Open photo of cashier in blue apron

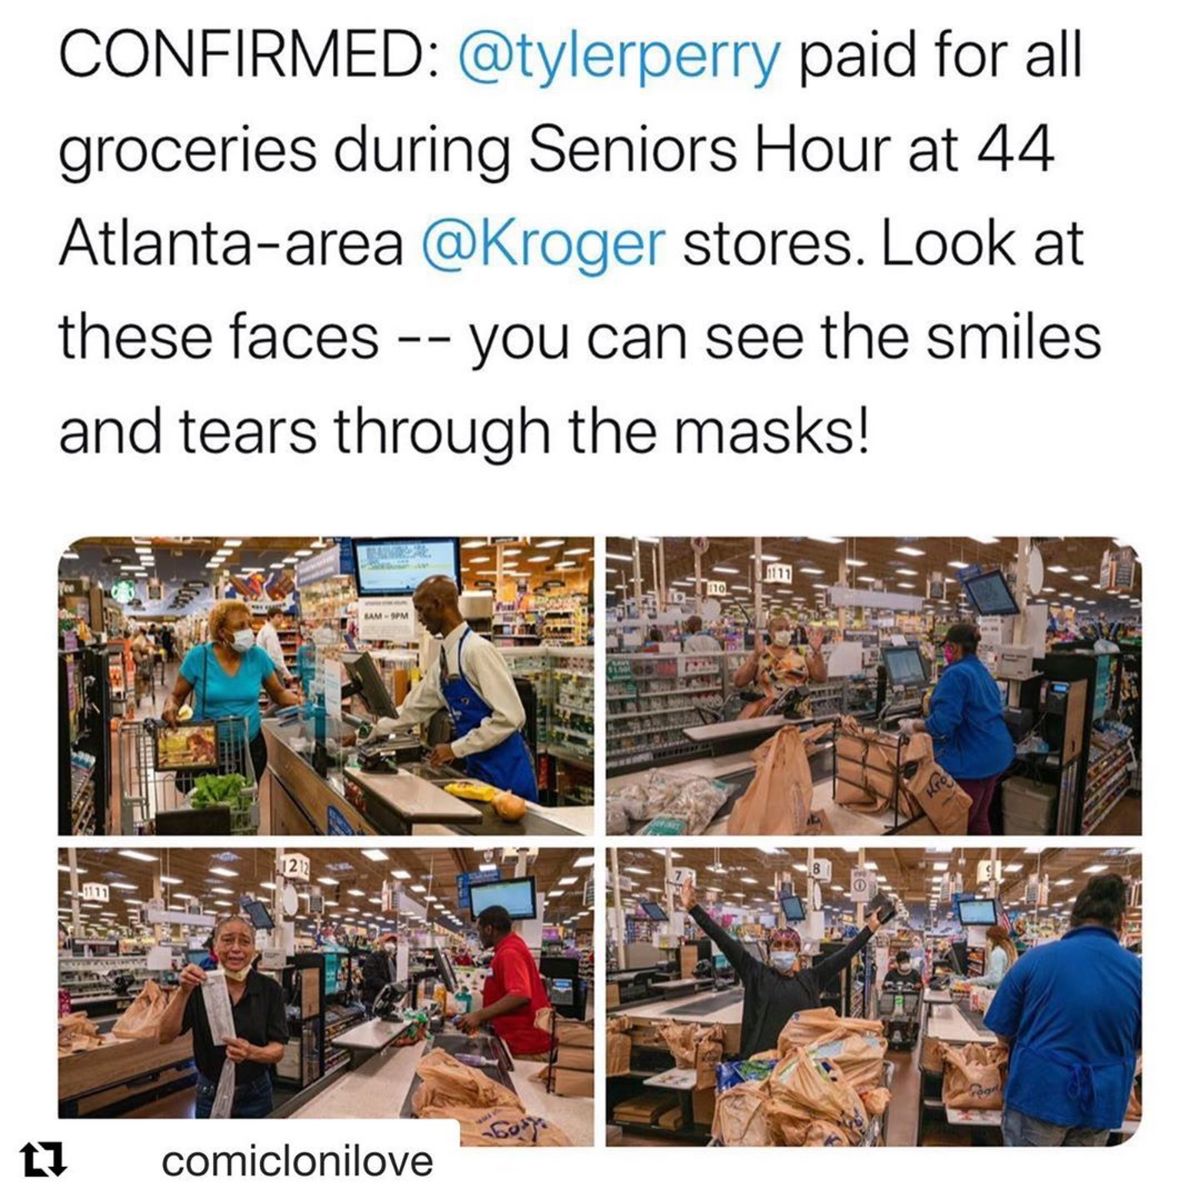pyautogui.click(x=326, y=686)
